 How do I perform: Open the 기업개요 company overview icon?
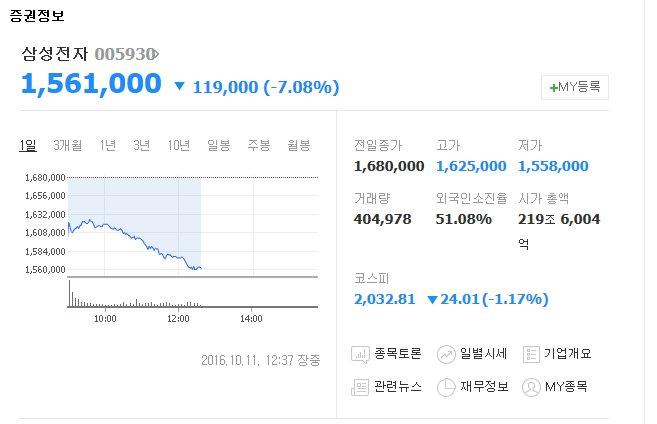click(x=531, y=354)
